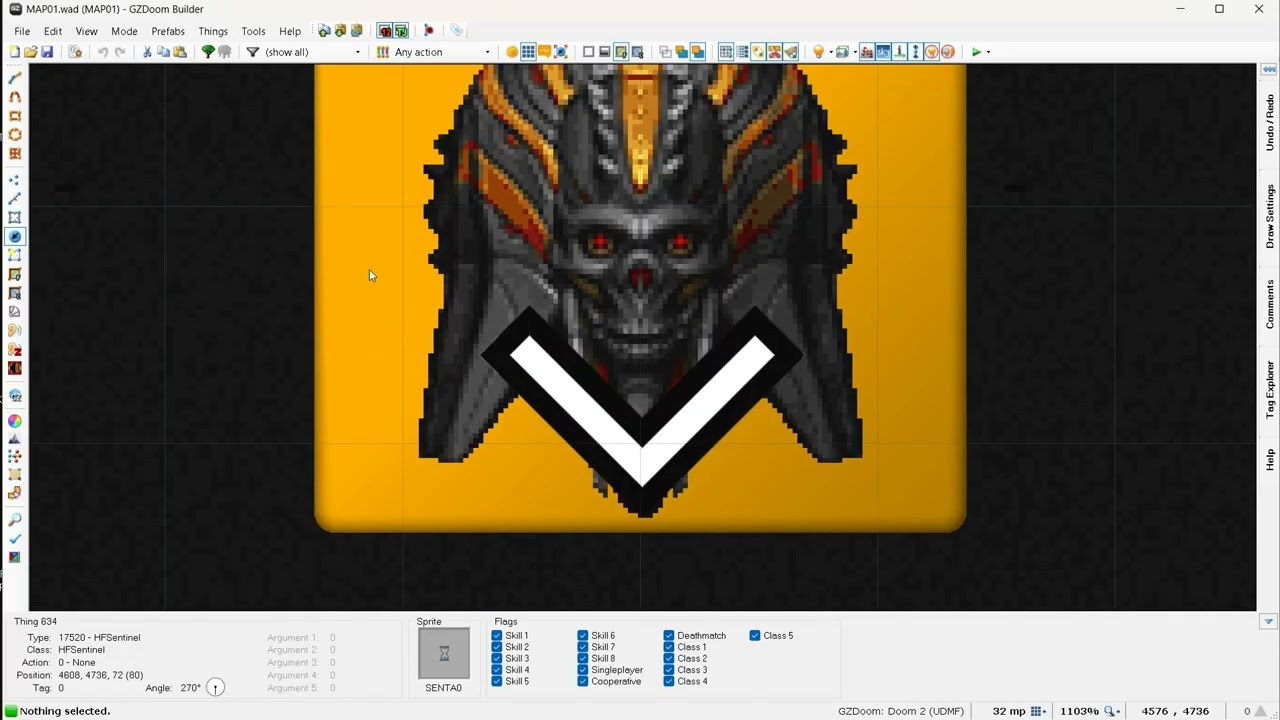Screen dimensions: 1280x720
Task: Switch to Vertices mode
Action: pyautogui.click(x=14, y=180)
